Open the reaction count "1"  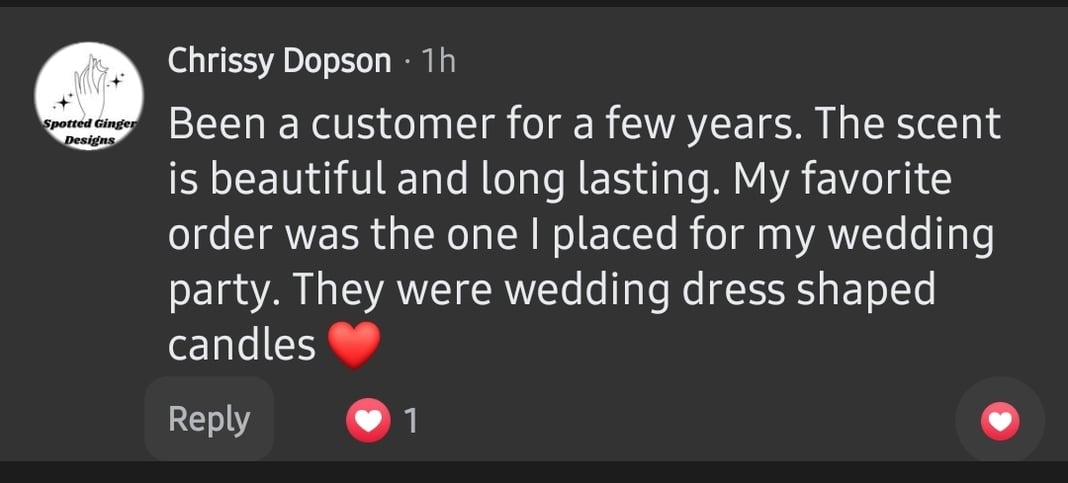[408, 422]
